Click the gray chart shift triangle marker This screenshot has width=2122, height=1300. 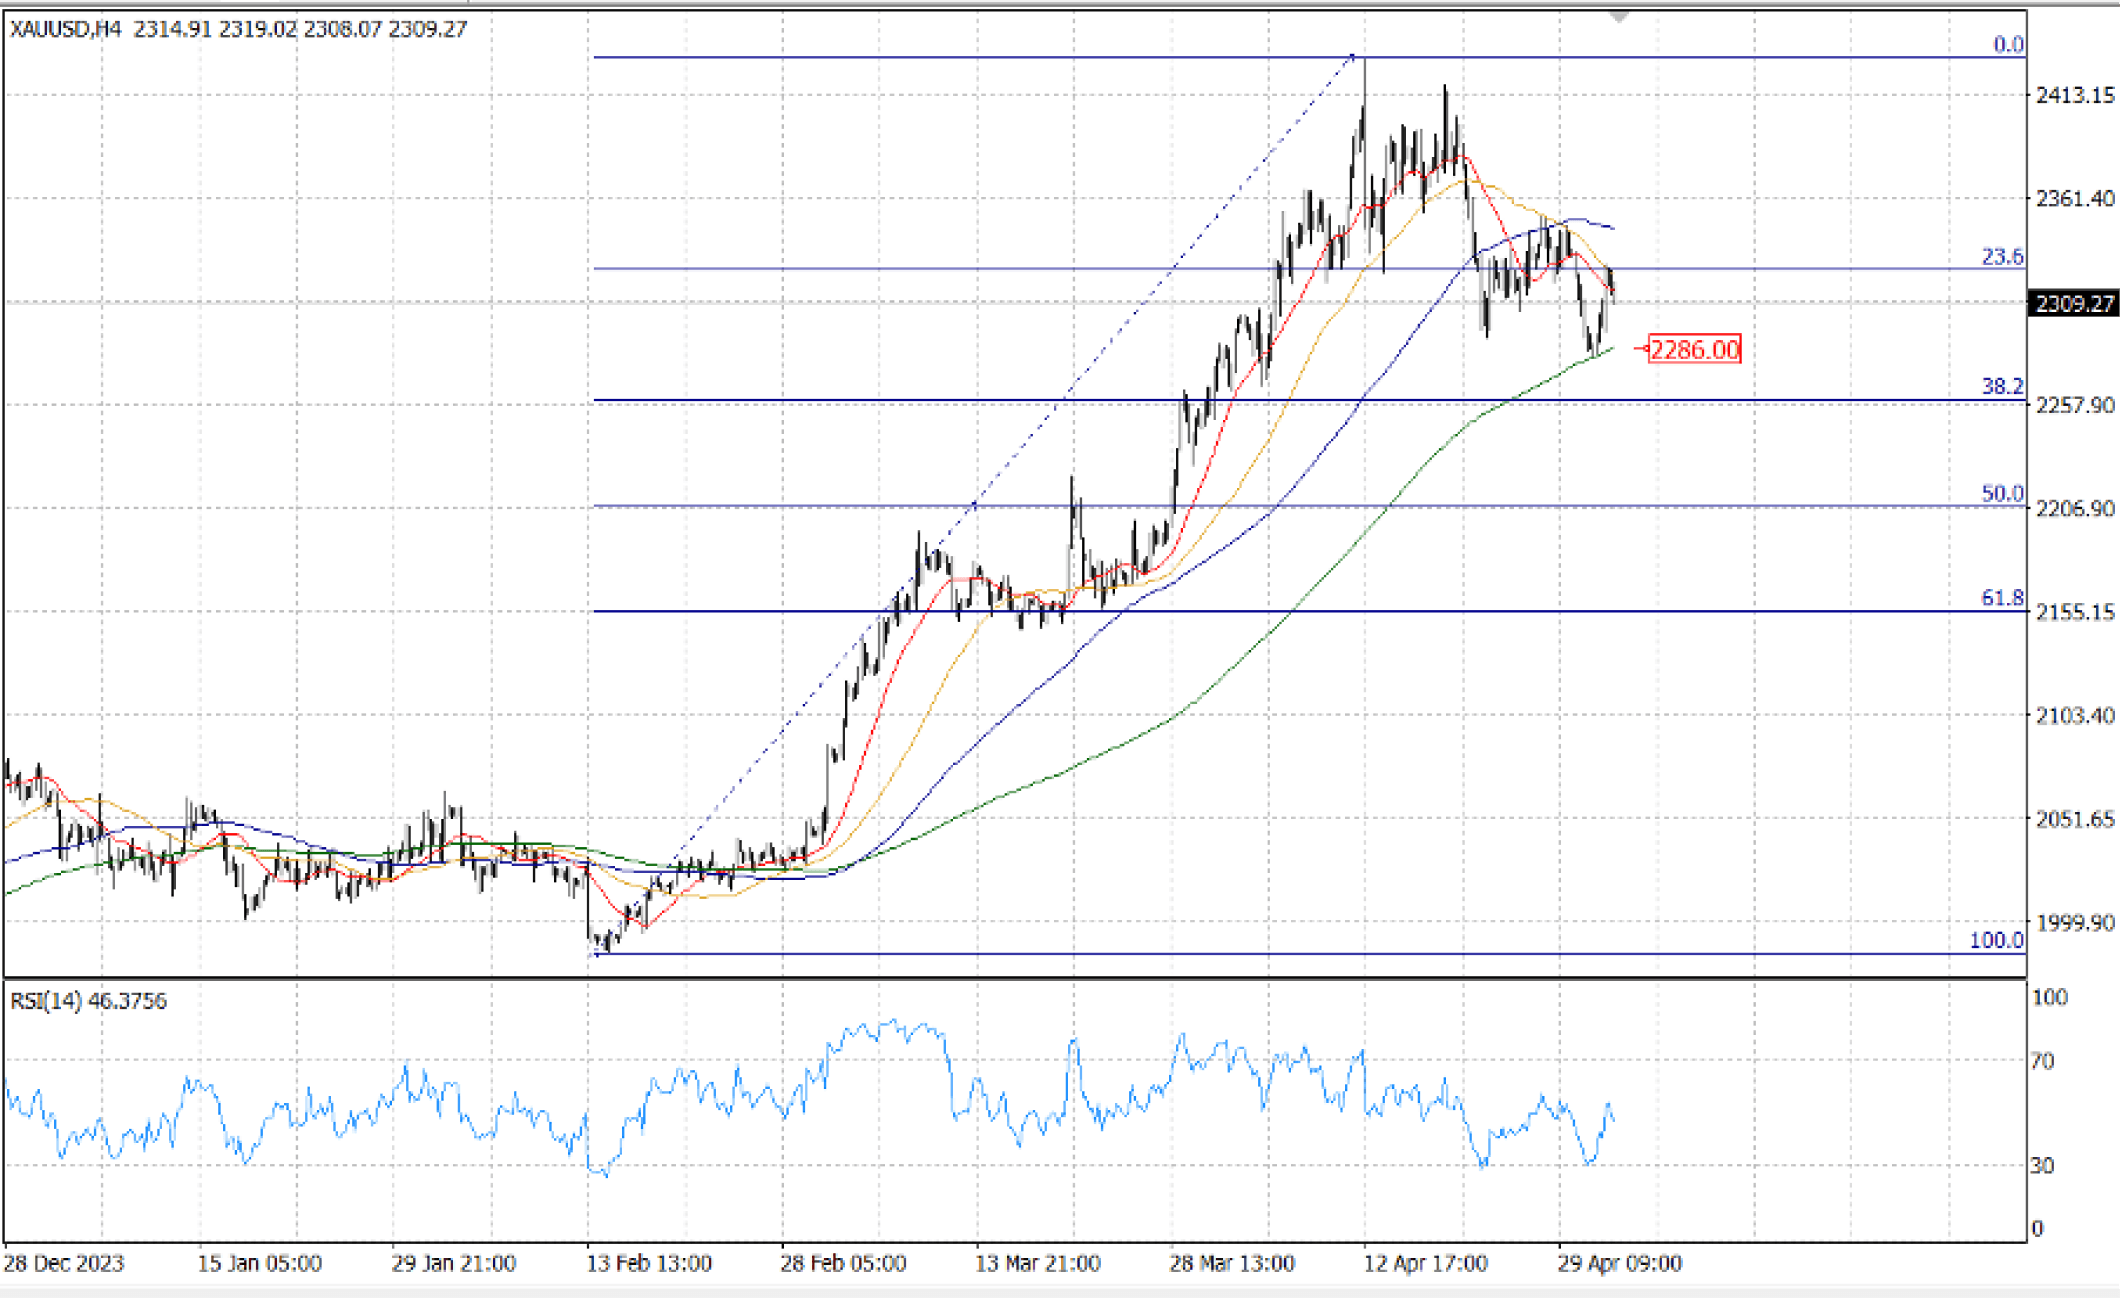[x=1619, y=17]
